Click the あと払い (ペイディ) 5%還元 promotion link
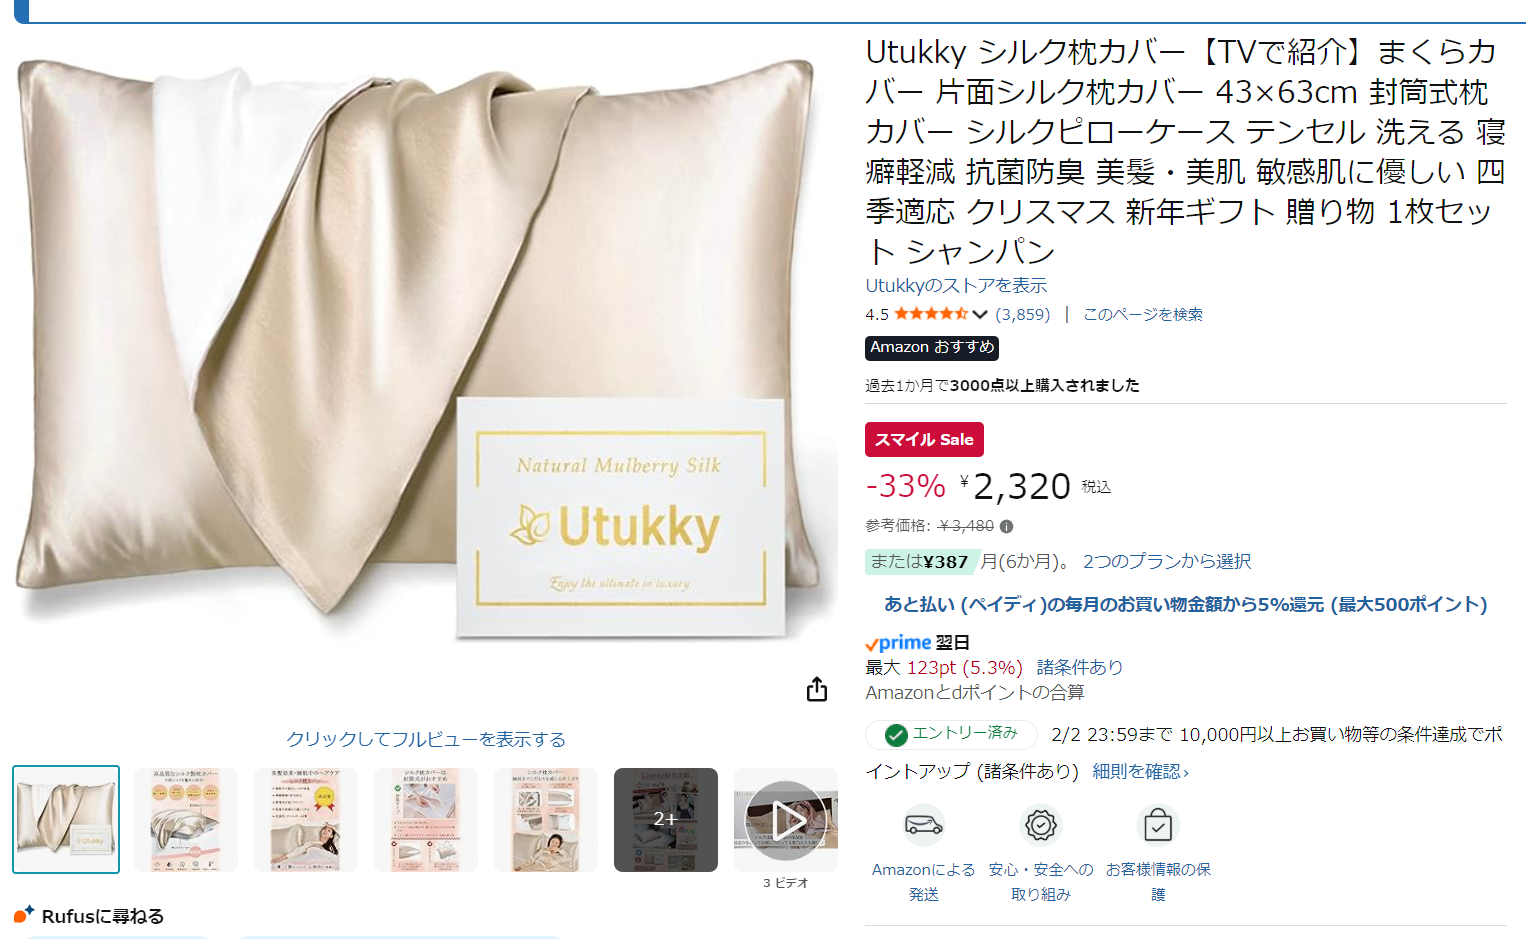 point(1186,604)
